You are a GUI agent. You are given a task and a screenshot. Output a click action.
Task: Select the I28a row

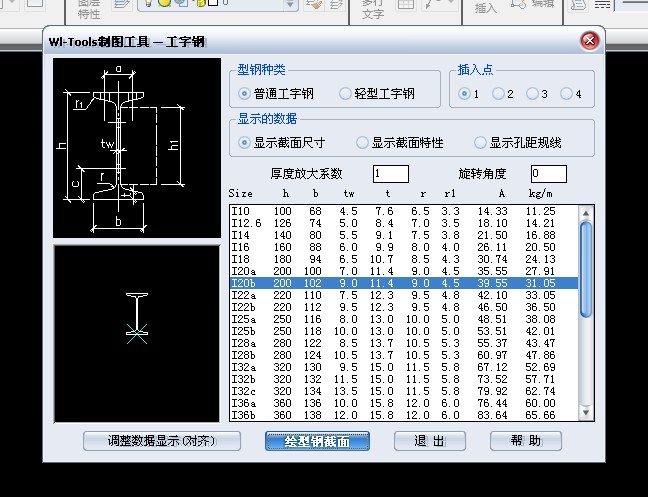pyautogui.click(x=403, y=343)
